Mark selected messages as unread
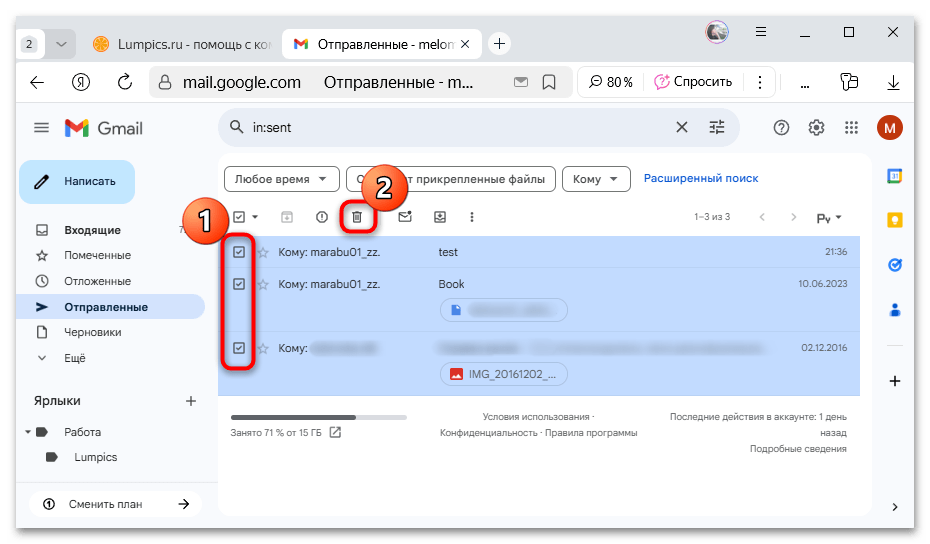 tap(405, 217)
